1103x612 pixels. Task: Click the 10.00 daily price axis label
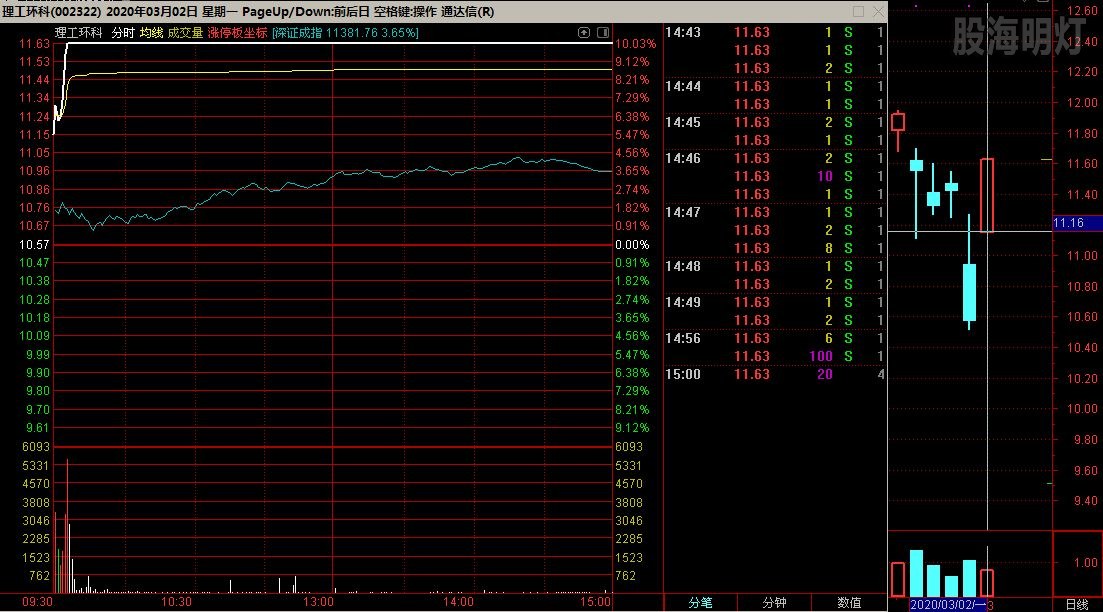click(x=1082, y=409)
